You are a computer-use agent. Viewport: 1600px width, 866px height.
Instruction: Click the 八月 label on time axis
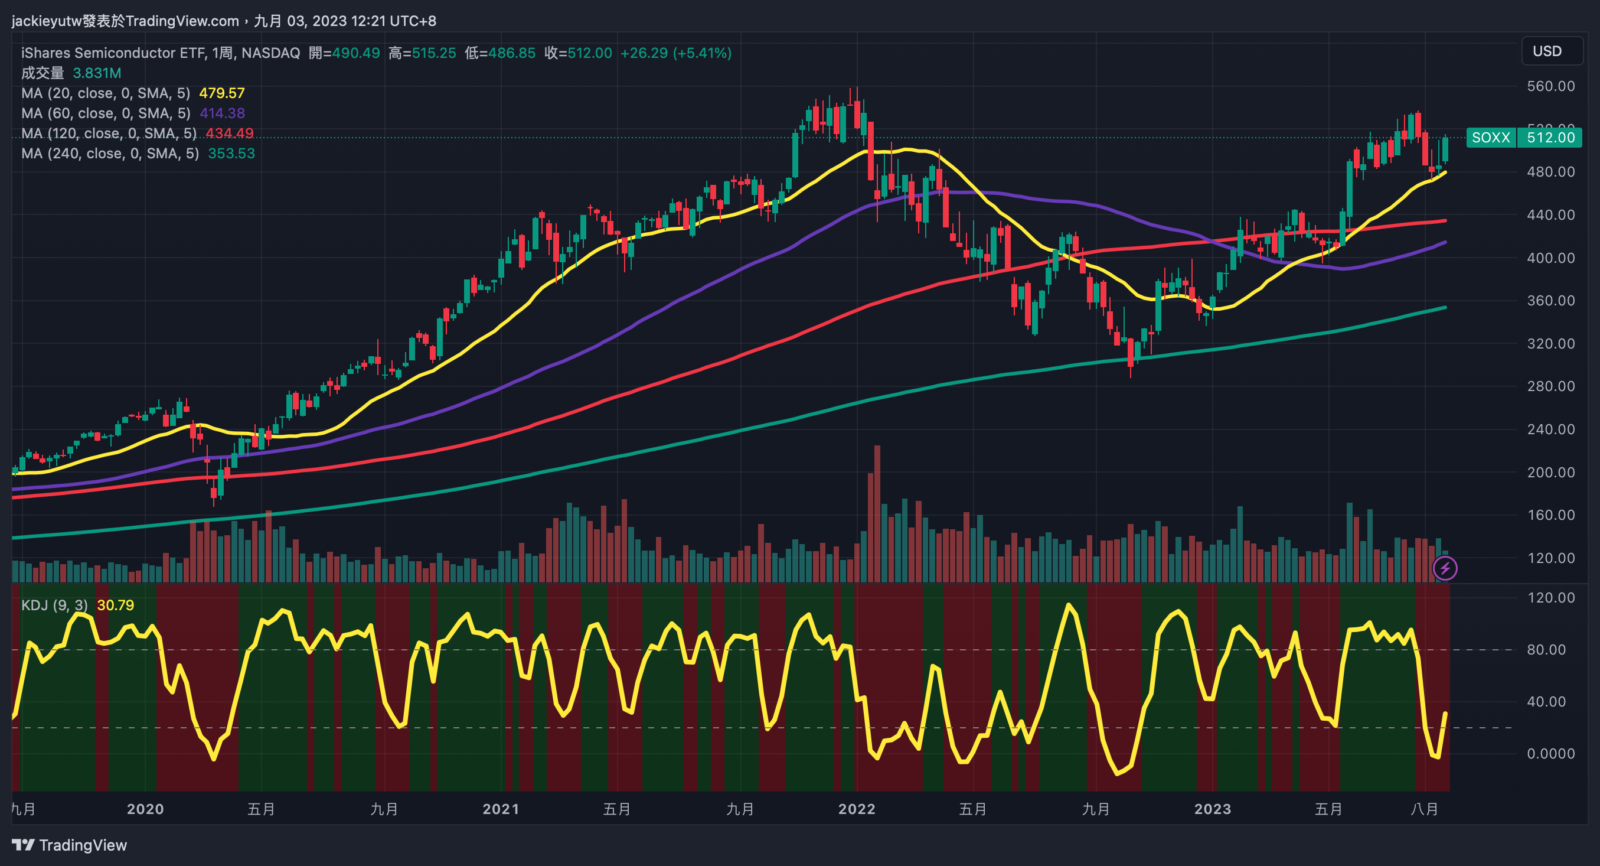(x=1424, y=809)
